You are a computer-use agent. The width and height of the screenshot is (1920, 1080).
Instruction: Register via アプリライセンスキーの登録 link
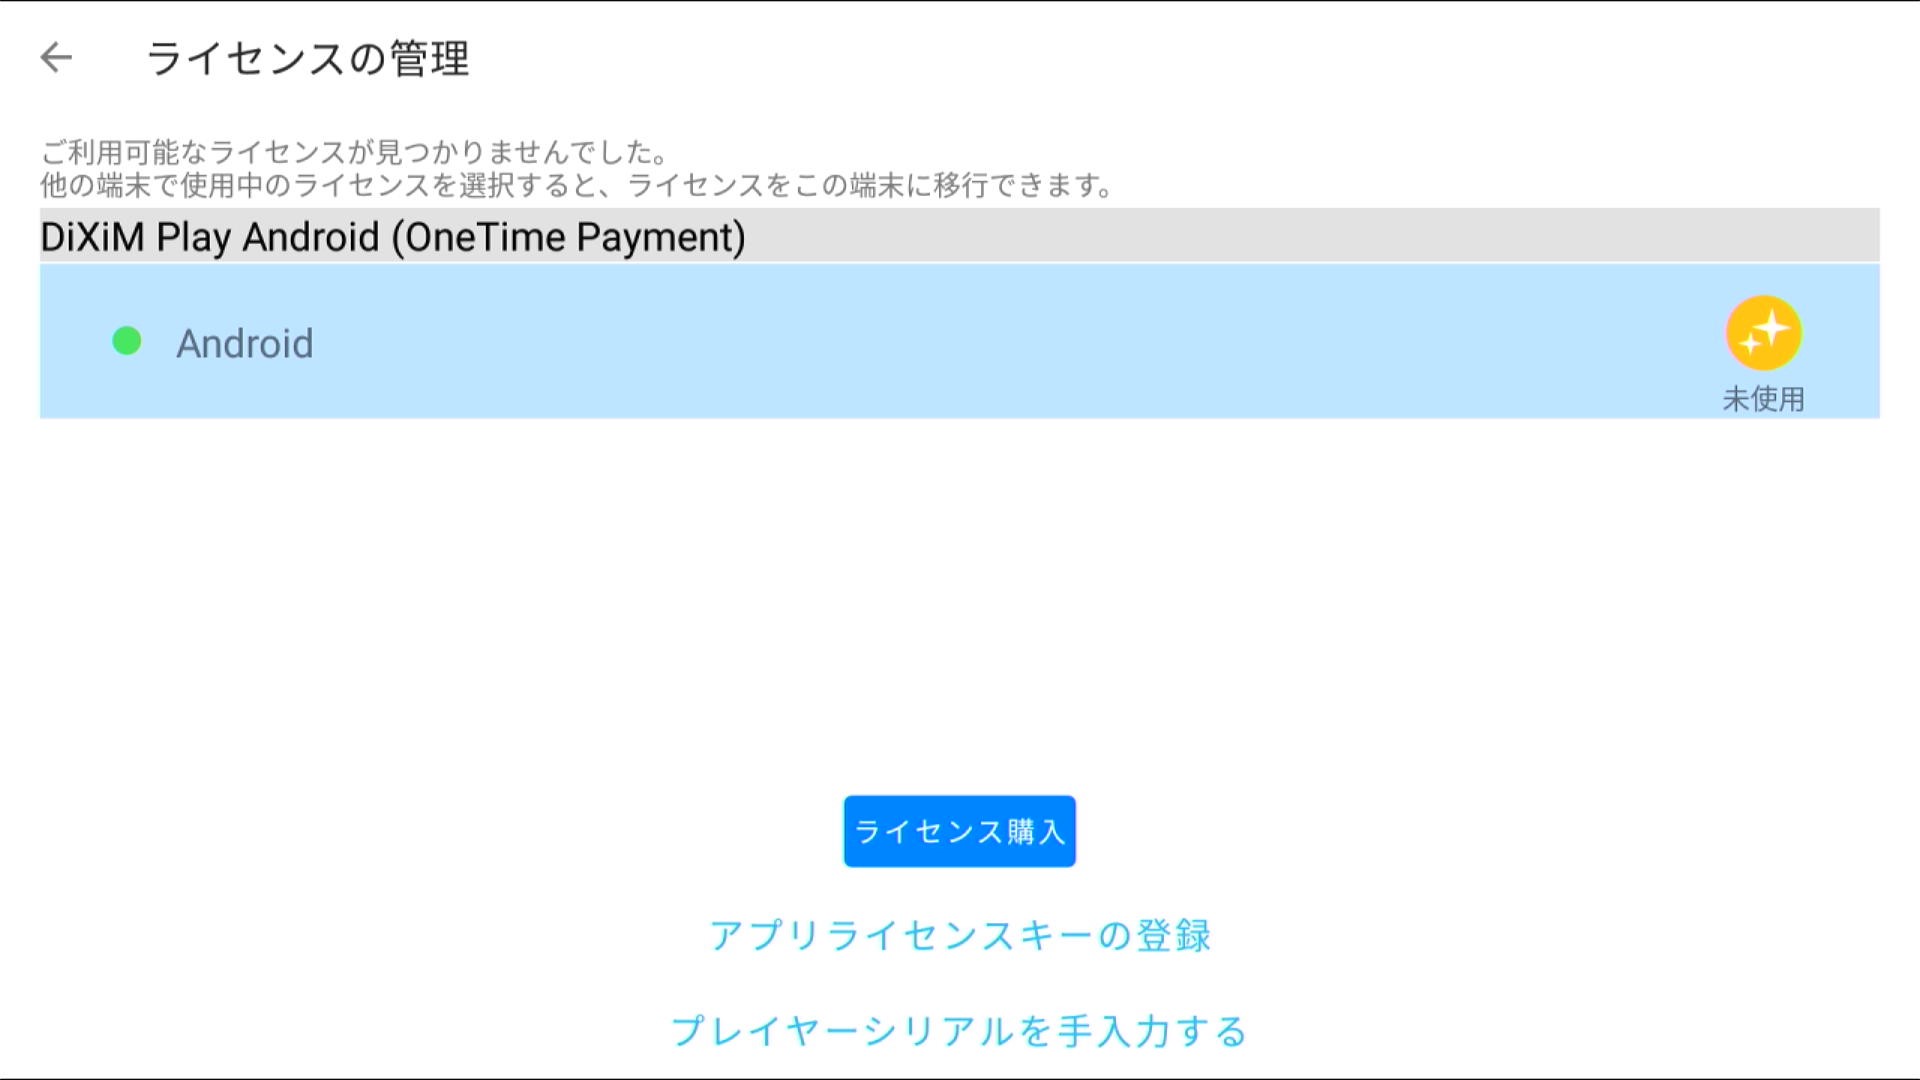(960, 935)
